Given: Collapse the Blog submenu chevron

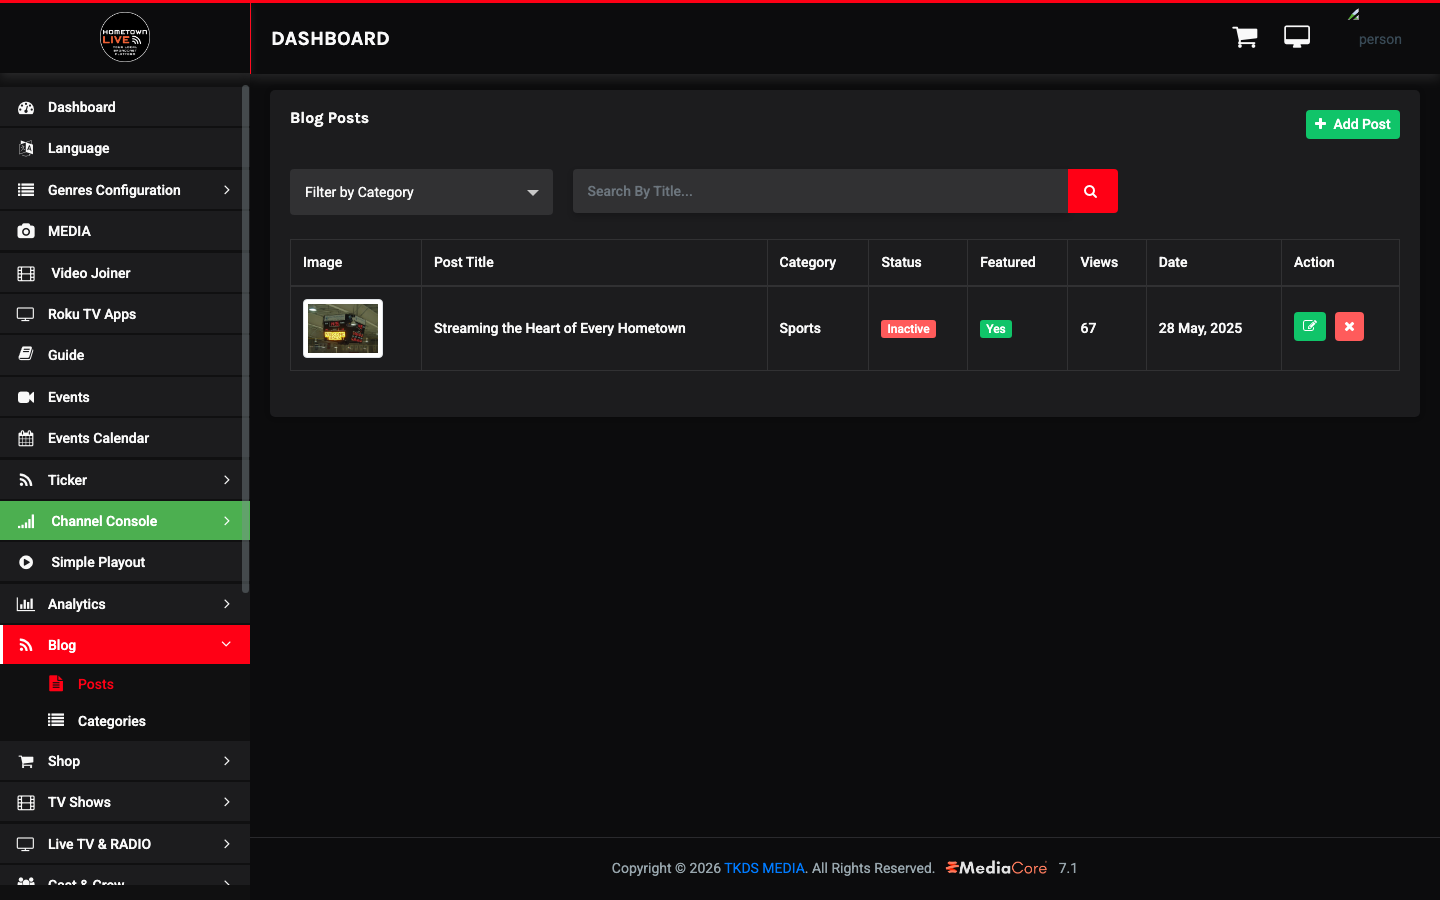Looking at the screenshot, I should point(227,645).
